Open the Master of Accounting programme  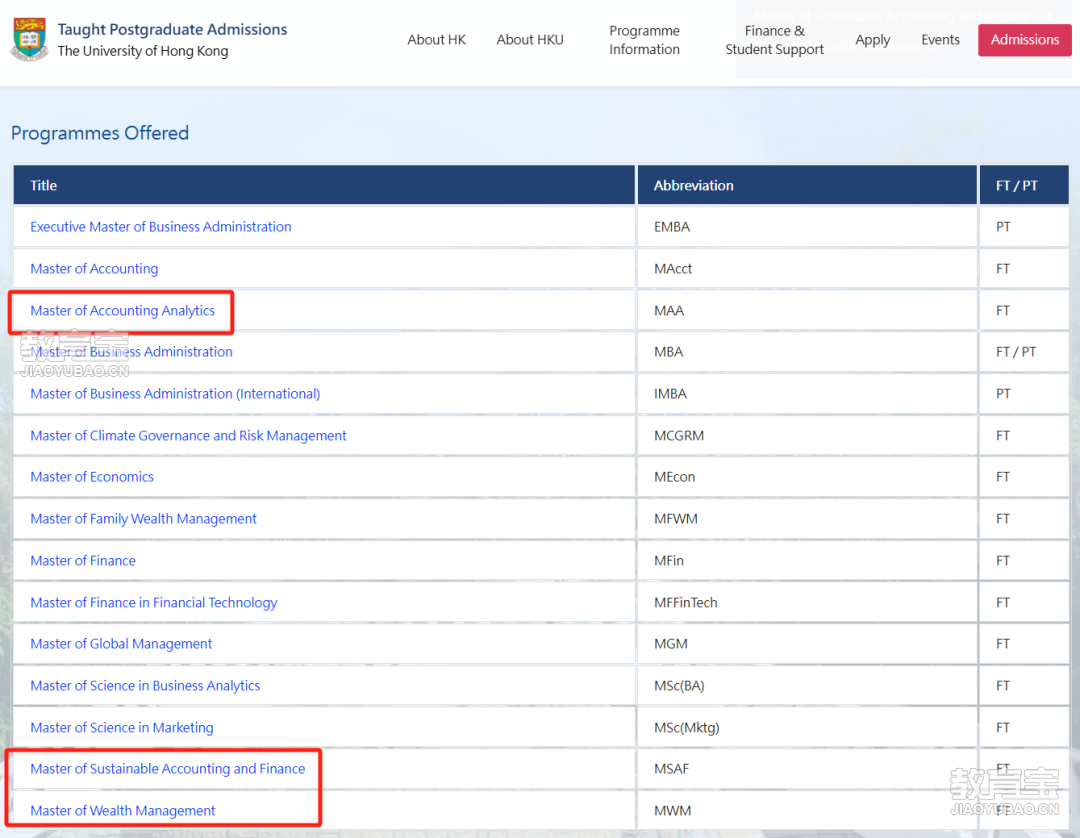pyautogui.click(x=94, y=269)
